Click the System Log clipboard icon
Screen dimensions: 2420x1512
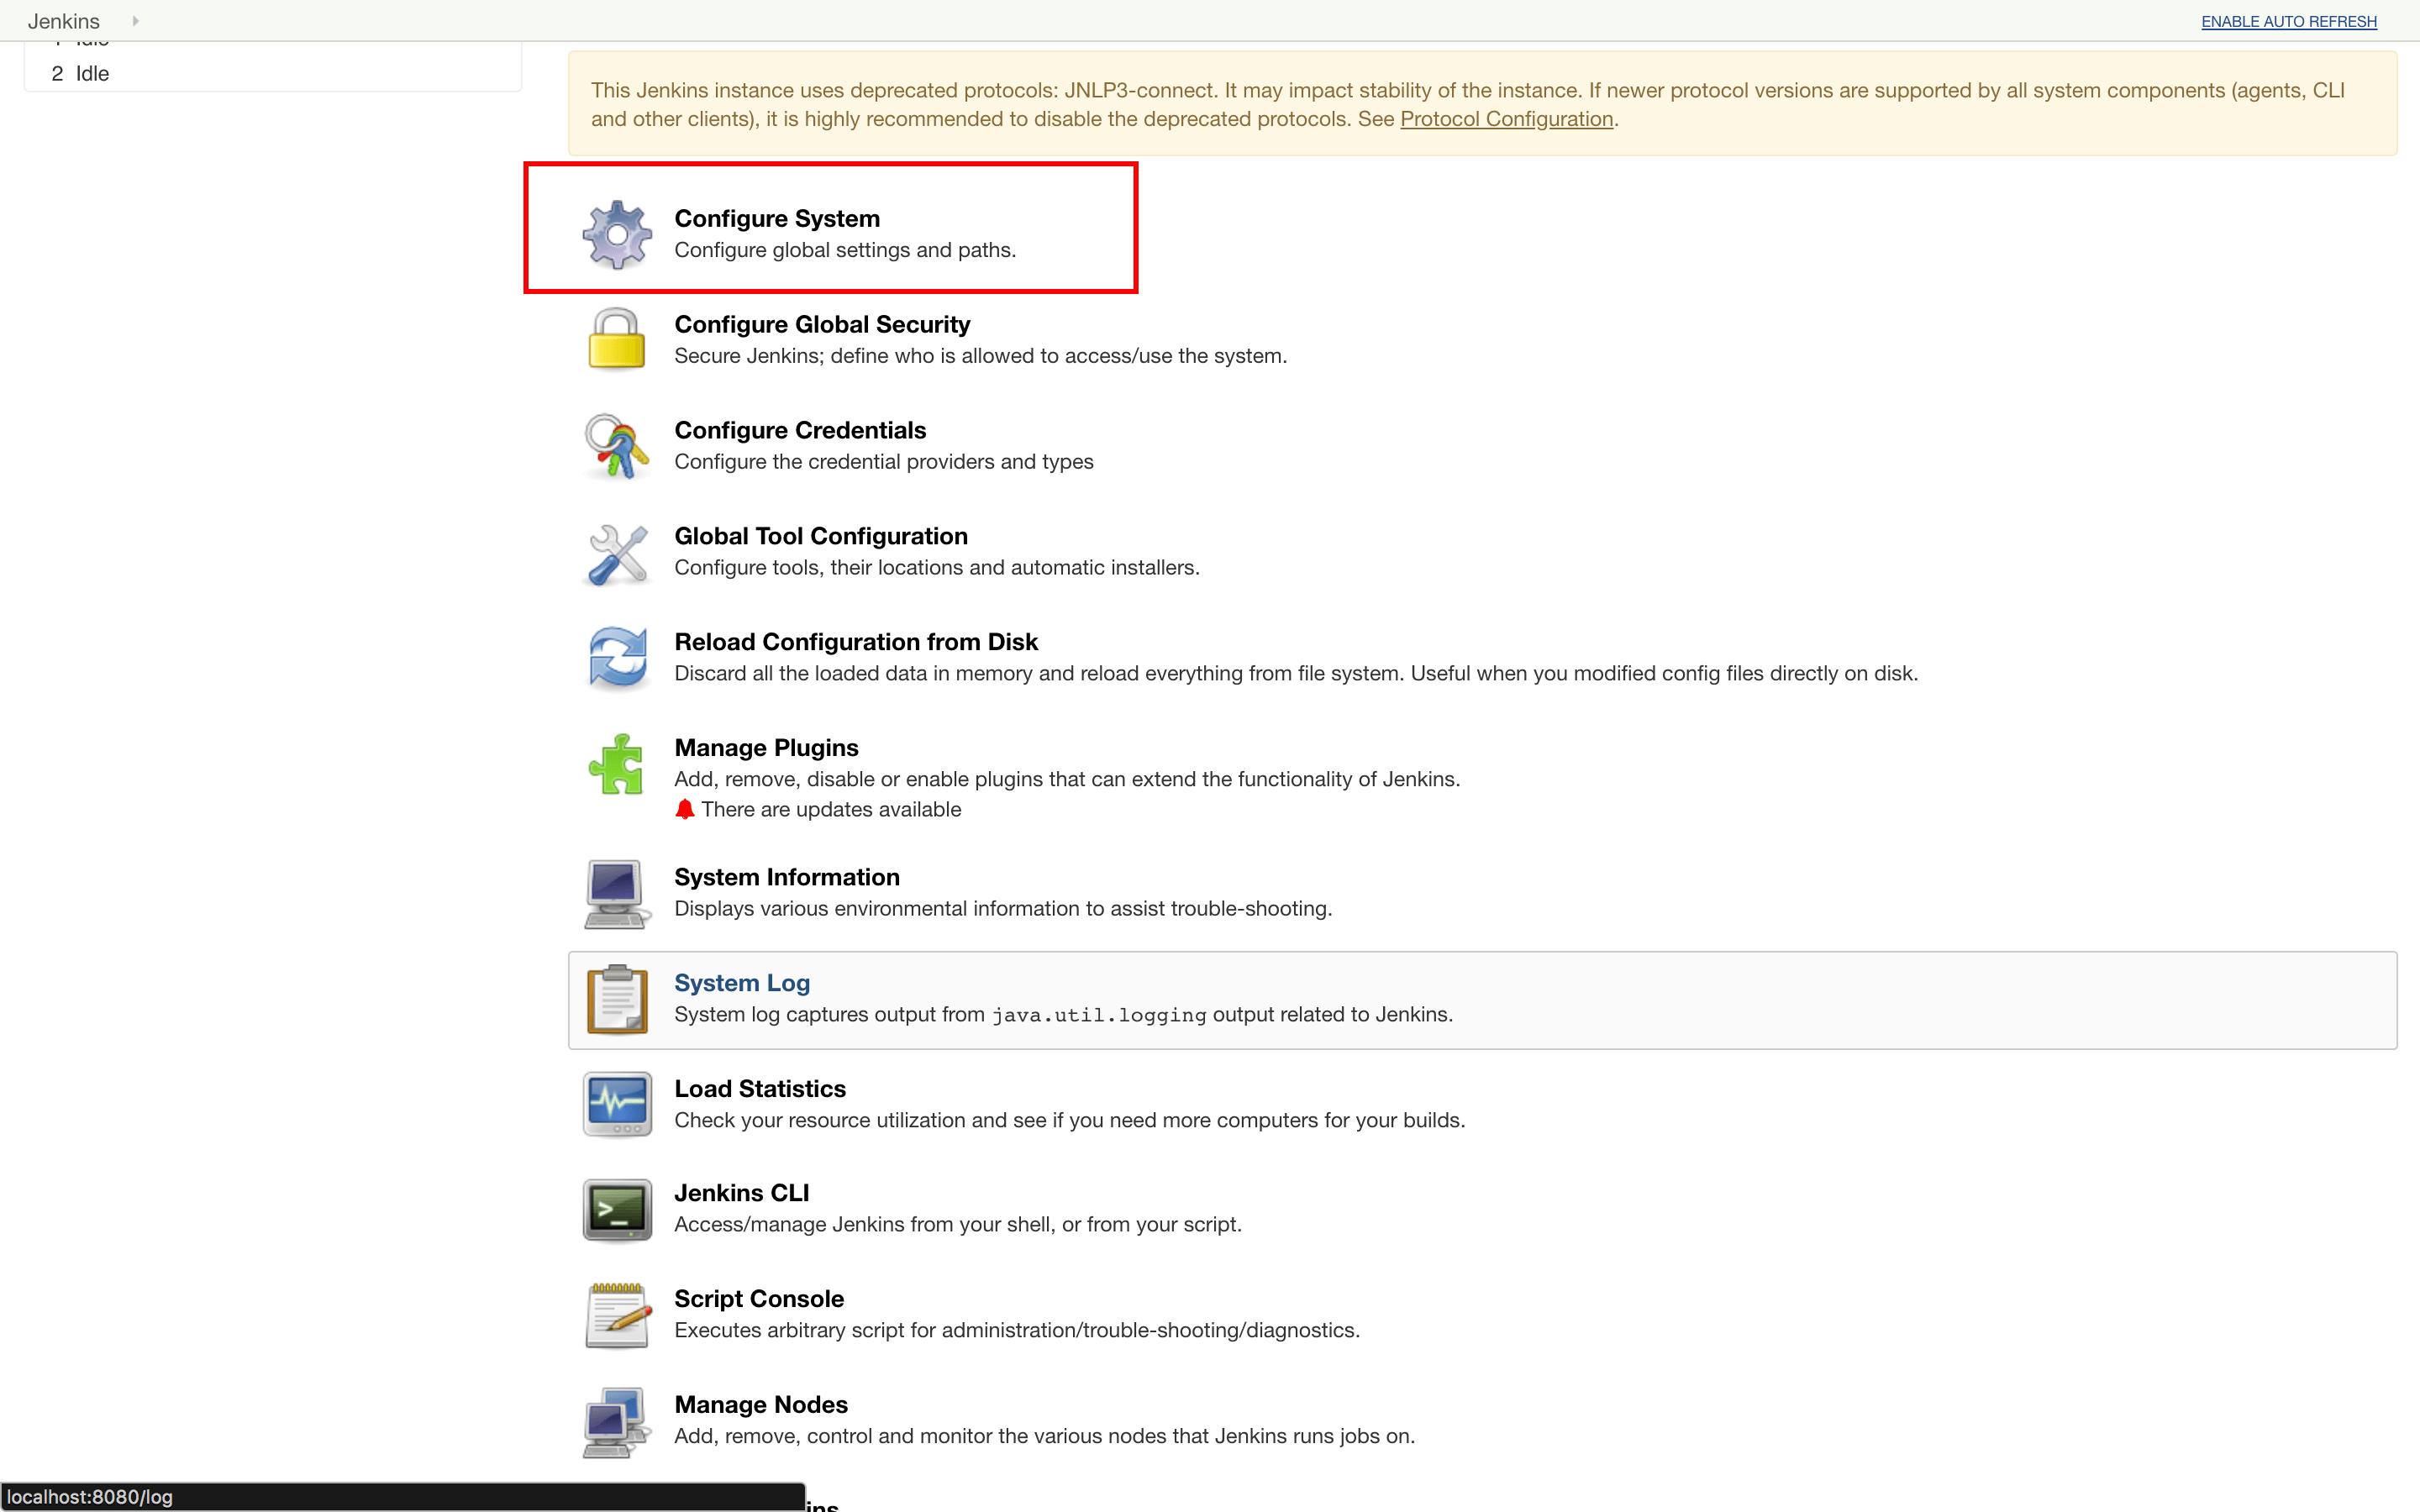617,999
